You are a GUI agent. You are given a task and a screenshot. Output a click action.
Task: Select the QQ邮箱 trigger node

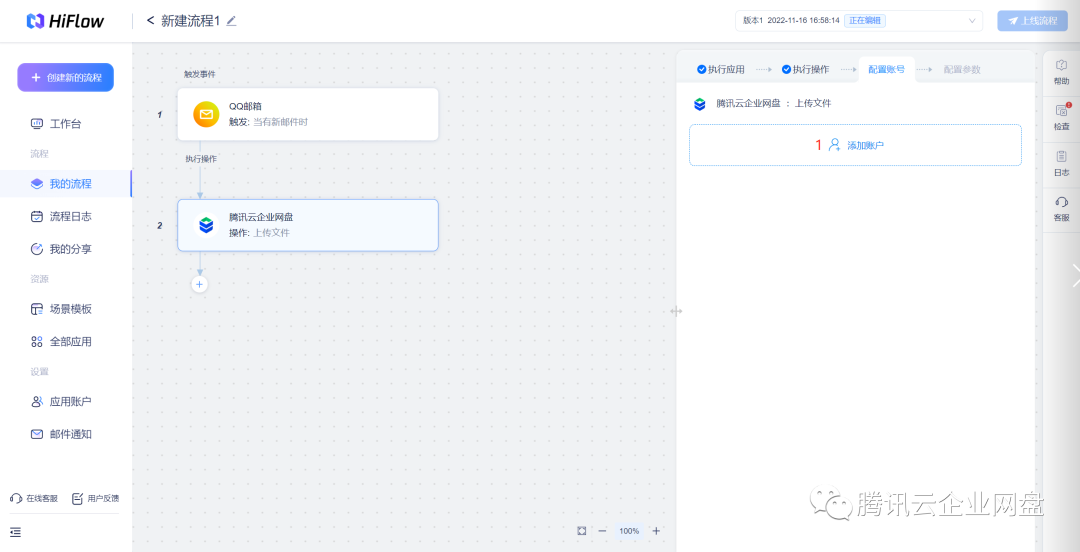pyautogui.click(x=308, y=114)
